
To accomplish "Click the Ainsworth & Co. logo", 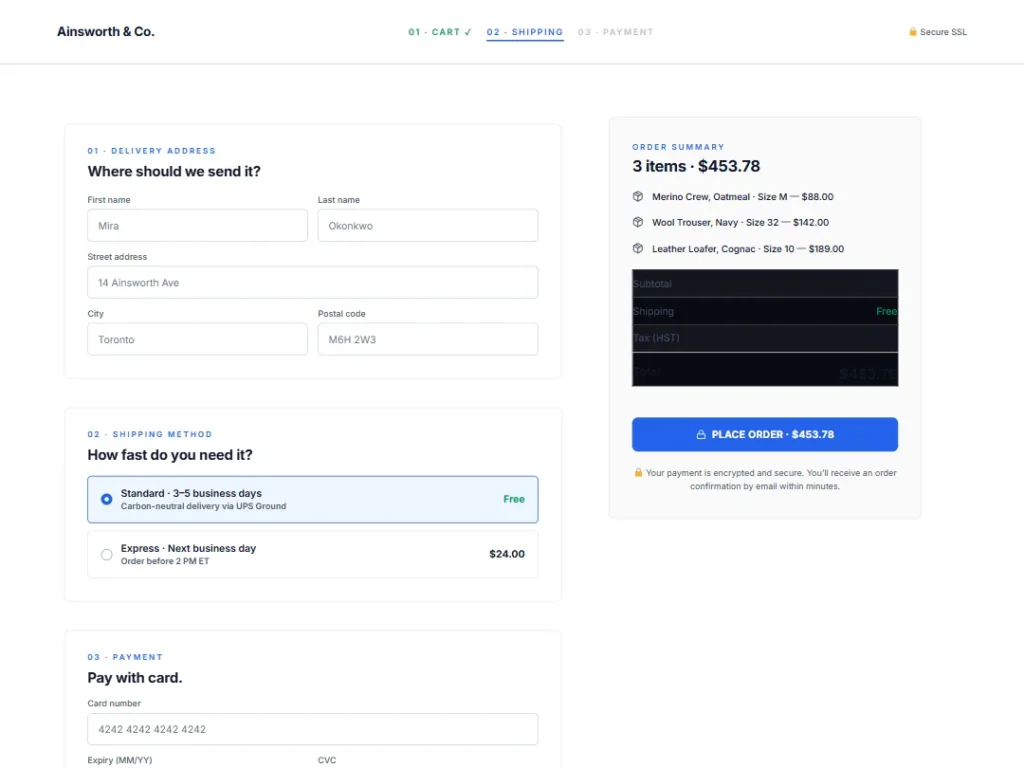I will [x=106, y=31].
